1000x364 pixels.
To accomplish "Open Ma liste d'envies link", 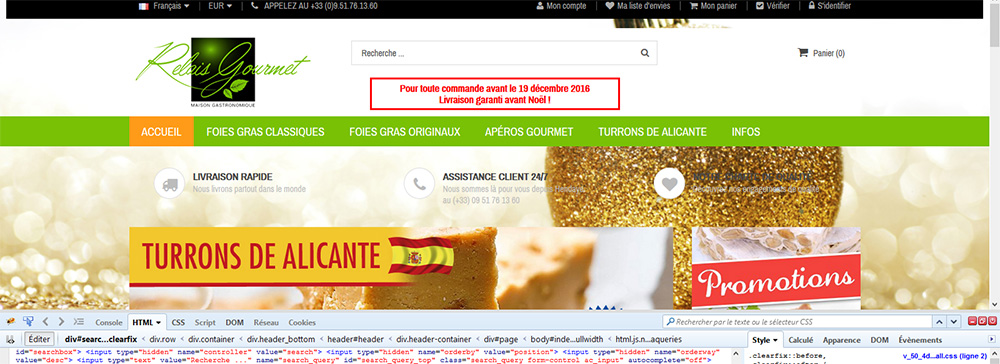I will pos(638,6).
